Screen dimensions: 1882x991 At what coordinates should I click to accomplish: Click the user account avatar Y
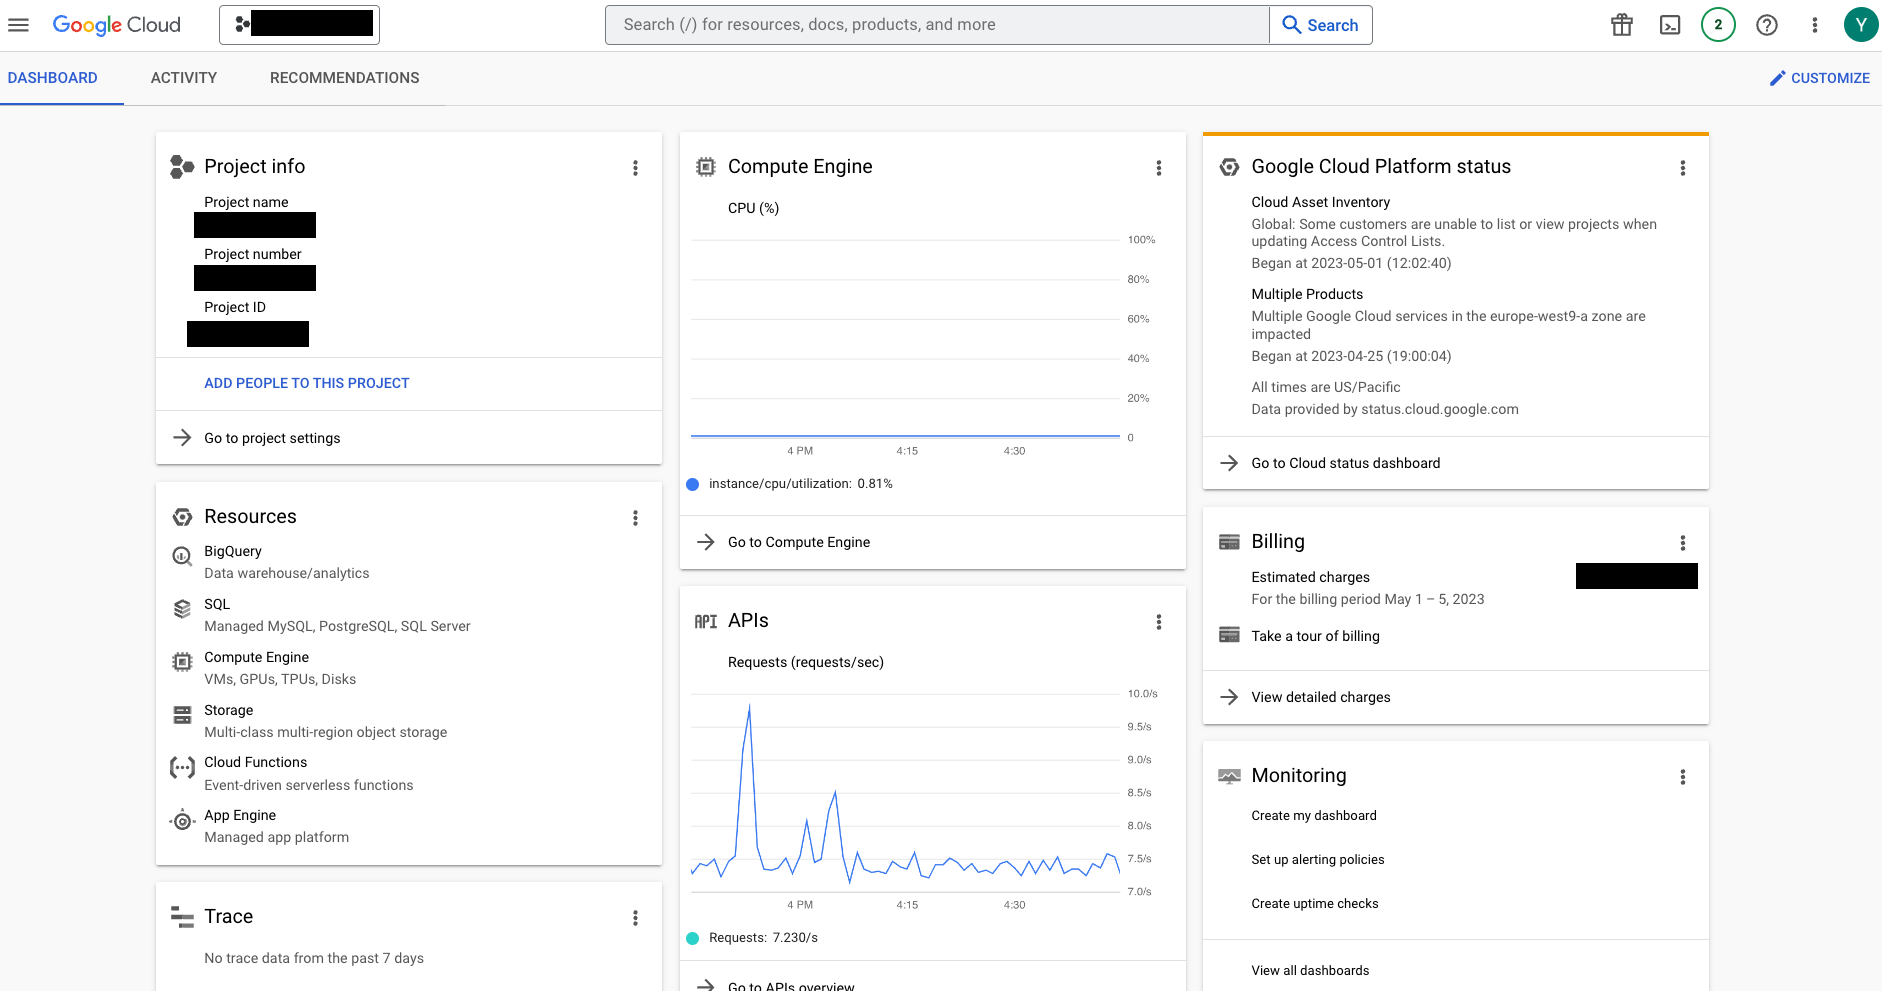[x=1860, y=25]
